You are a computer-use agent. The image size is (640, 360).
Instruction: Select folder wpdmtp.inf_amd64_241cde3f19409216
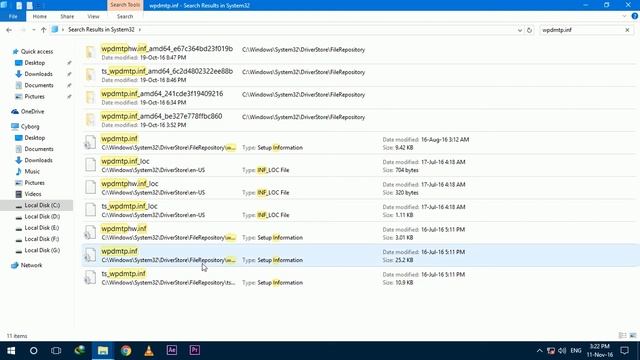(x=359, y=98)
